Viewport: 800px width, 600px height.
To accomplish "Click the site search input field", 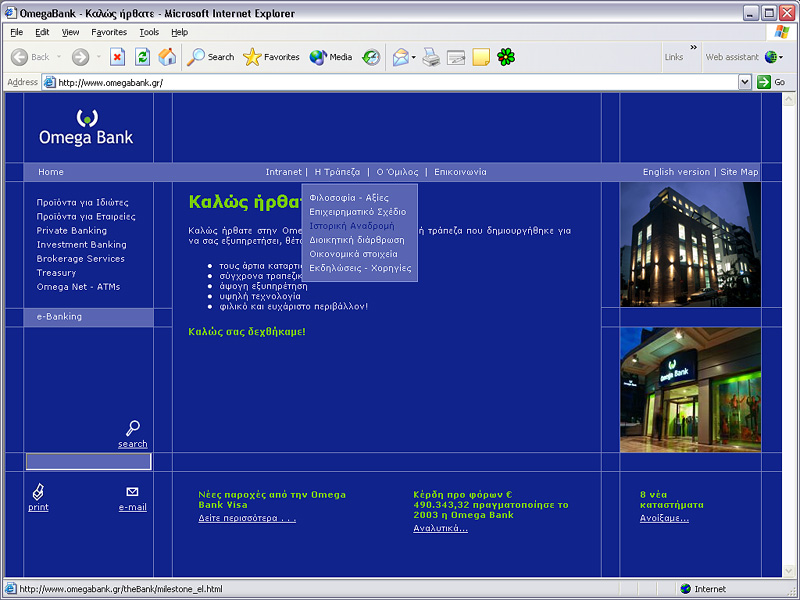I will [89, 462].
